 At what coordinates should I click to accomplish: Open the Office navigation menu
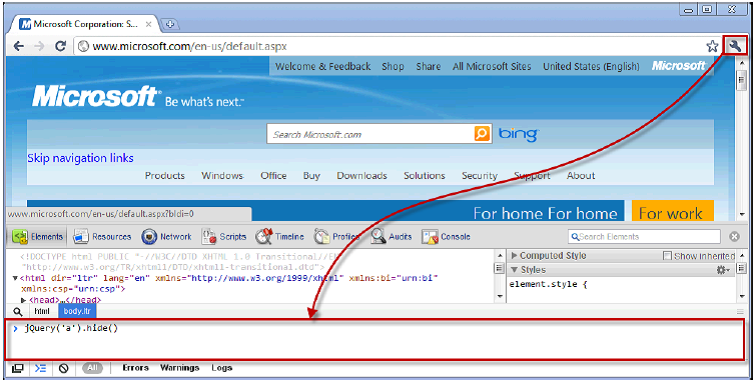pos(273,176)
